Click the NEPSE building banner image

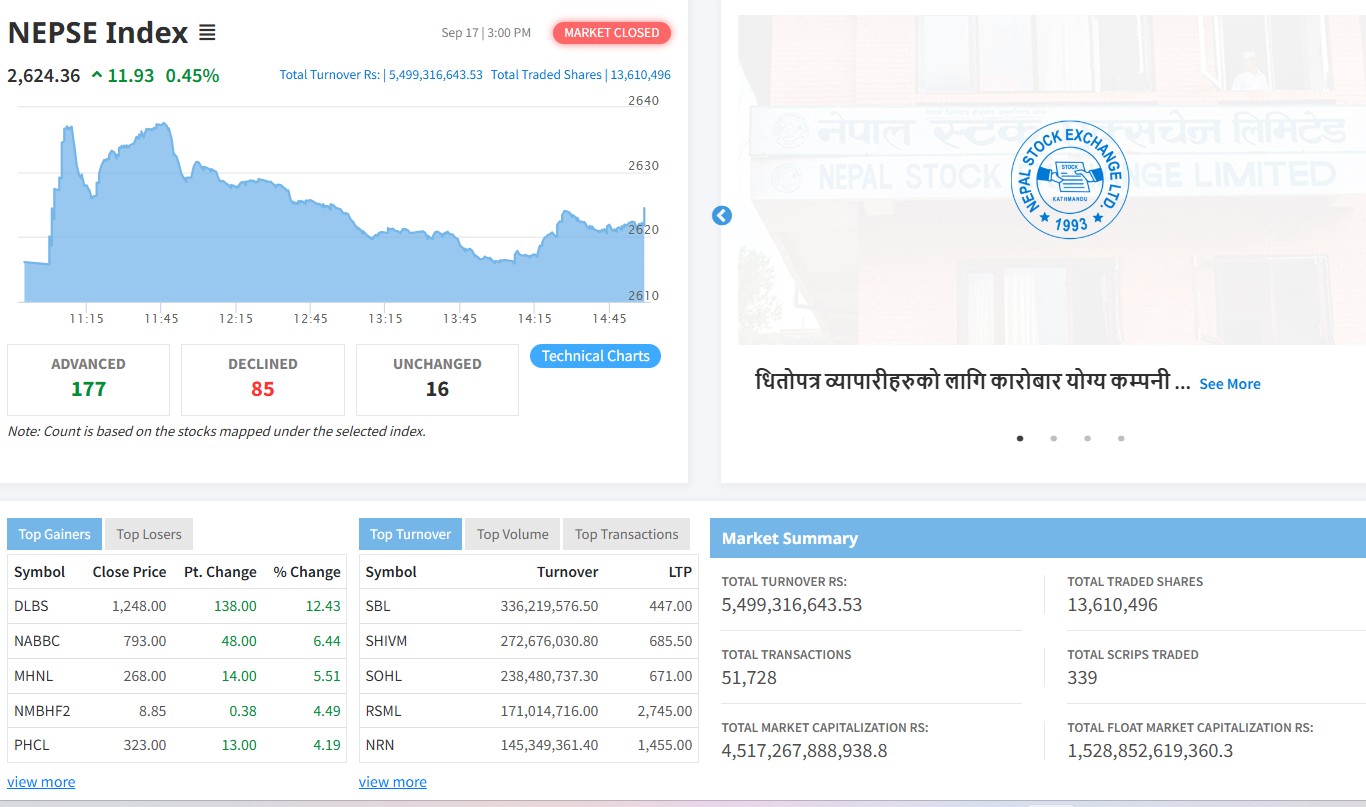click(x=1052, y=180)
